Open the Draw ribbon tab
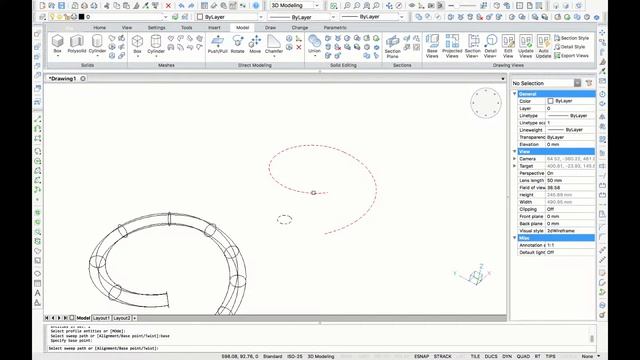Screen dimensions: 640x360 pos(271,28)
